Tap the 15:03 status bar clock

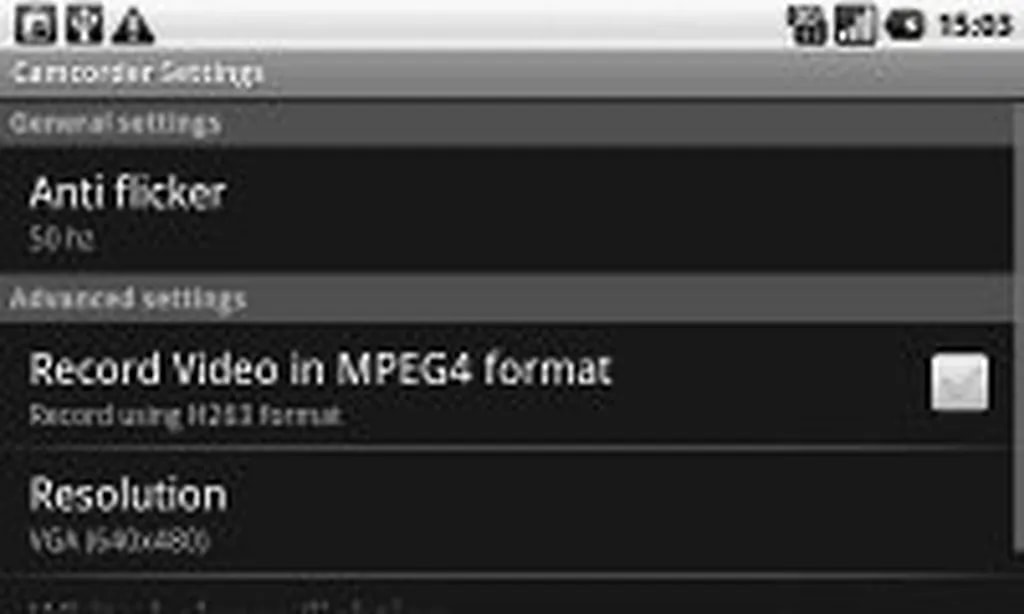pyautogui.click(x=975, y=25)
